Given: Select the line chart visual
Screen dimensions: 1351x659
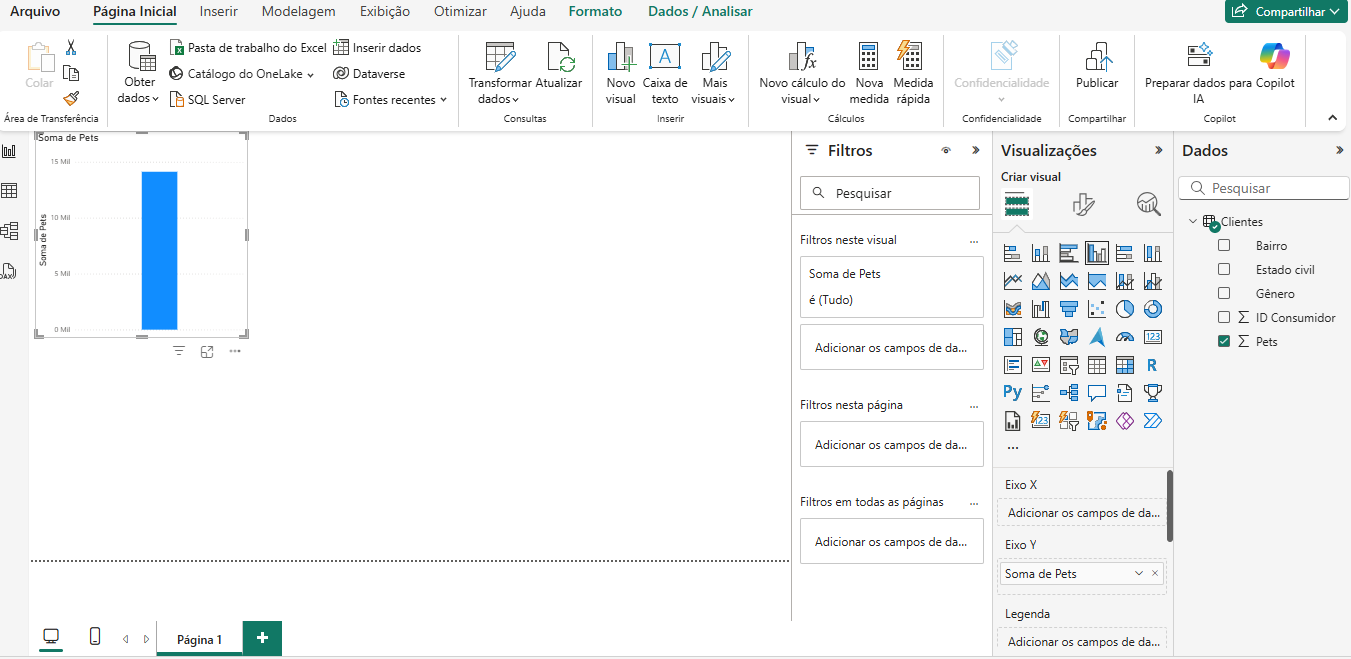Looking at the screenshot, I should pyautogui.click(x=1013, y=281).
